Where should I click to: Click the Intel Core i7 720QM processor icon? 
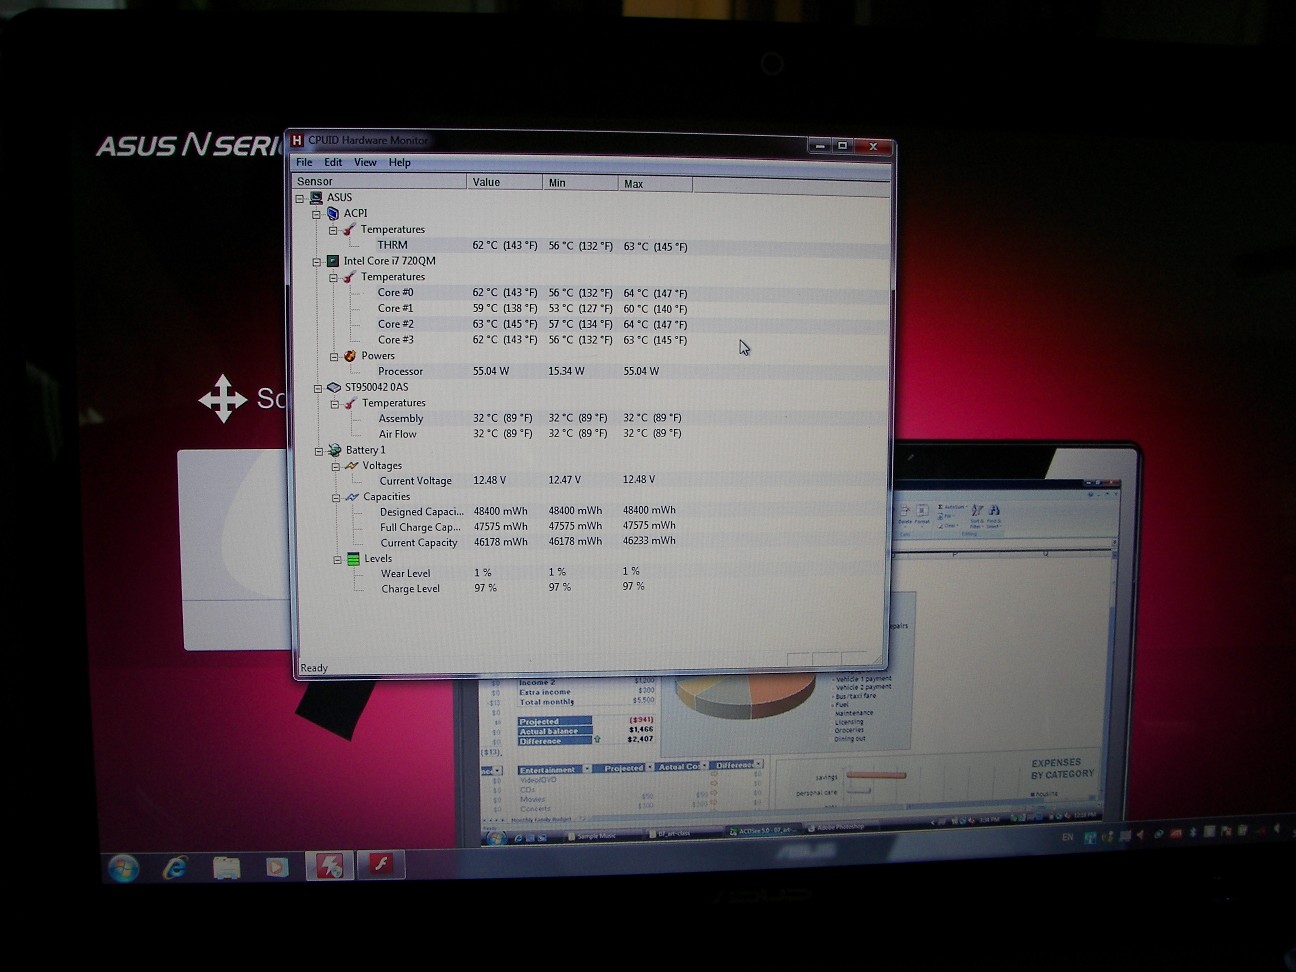[x=333, y=261]
